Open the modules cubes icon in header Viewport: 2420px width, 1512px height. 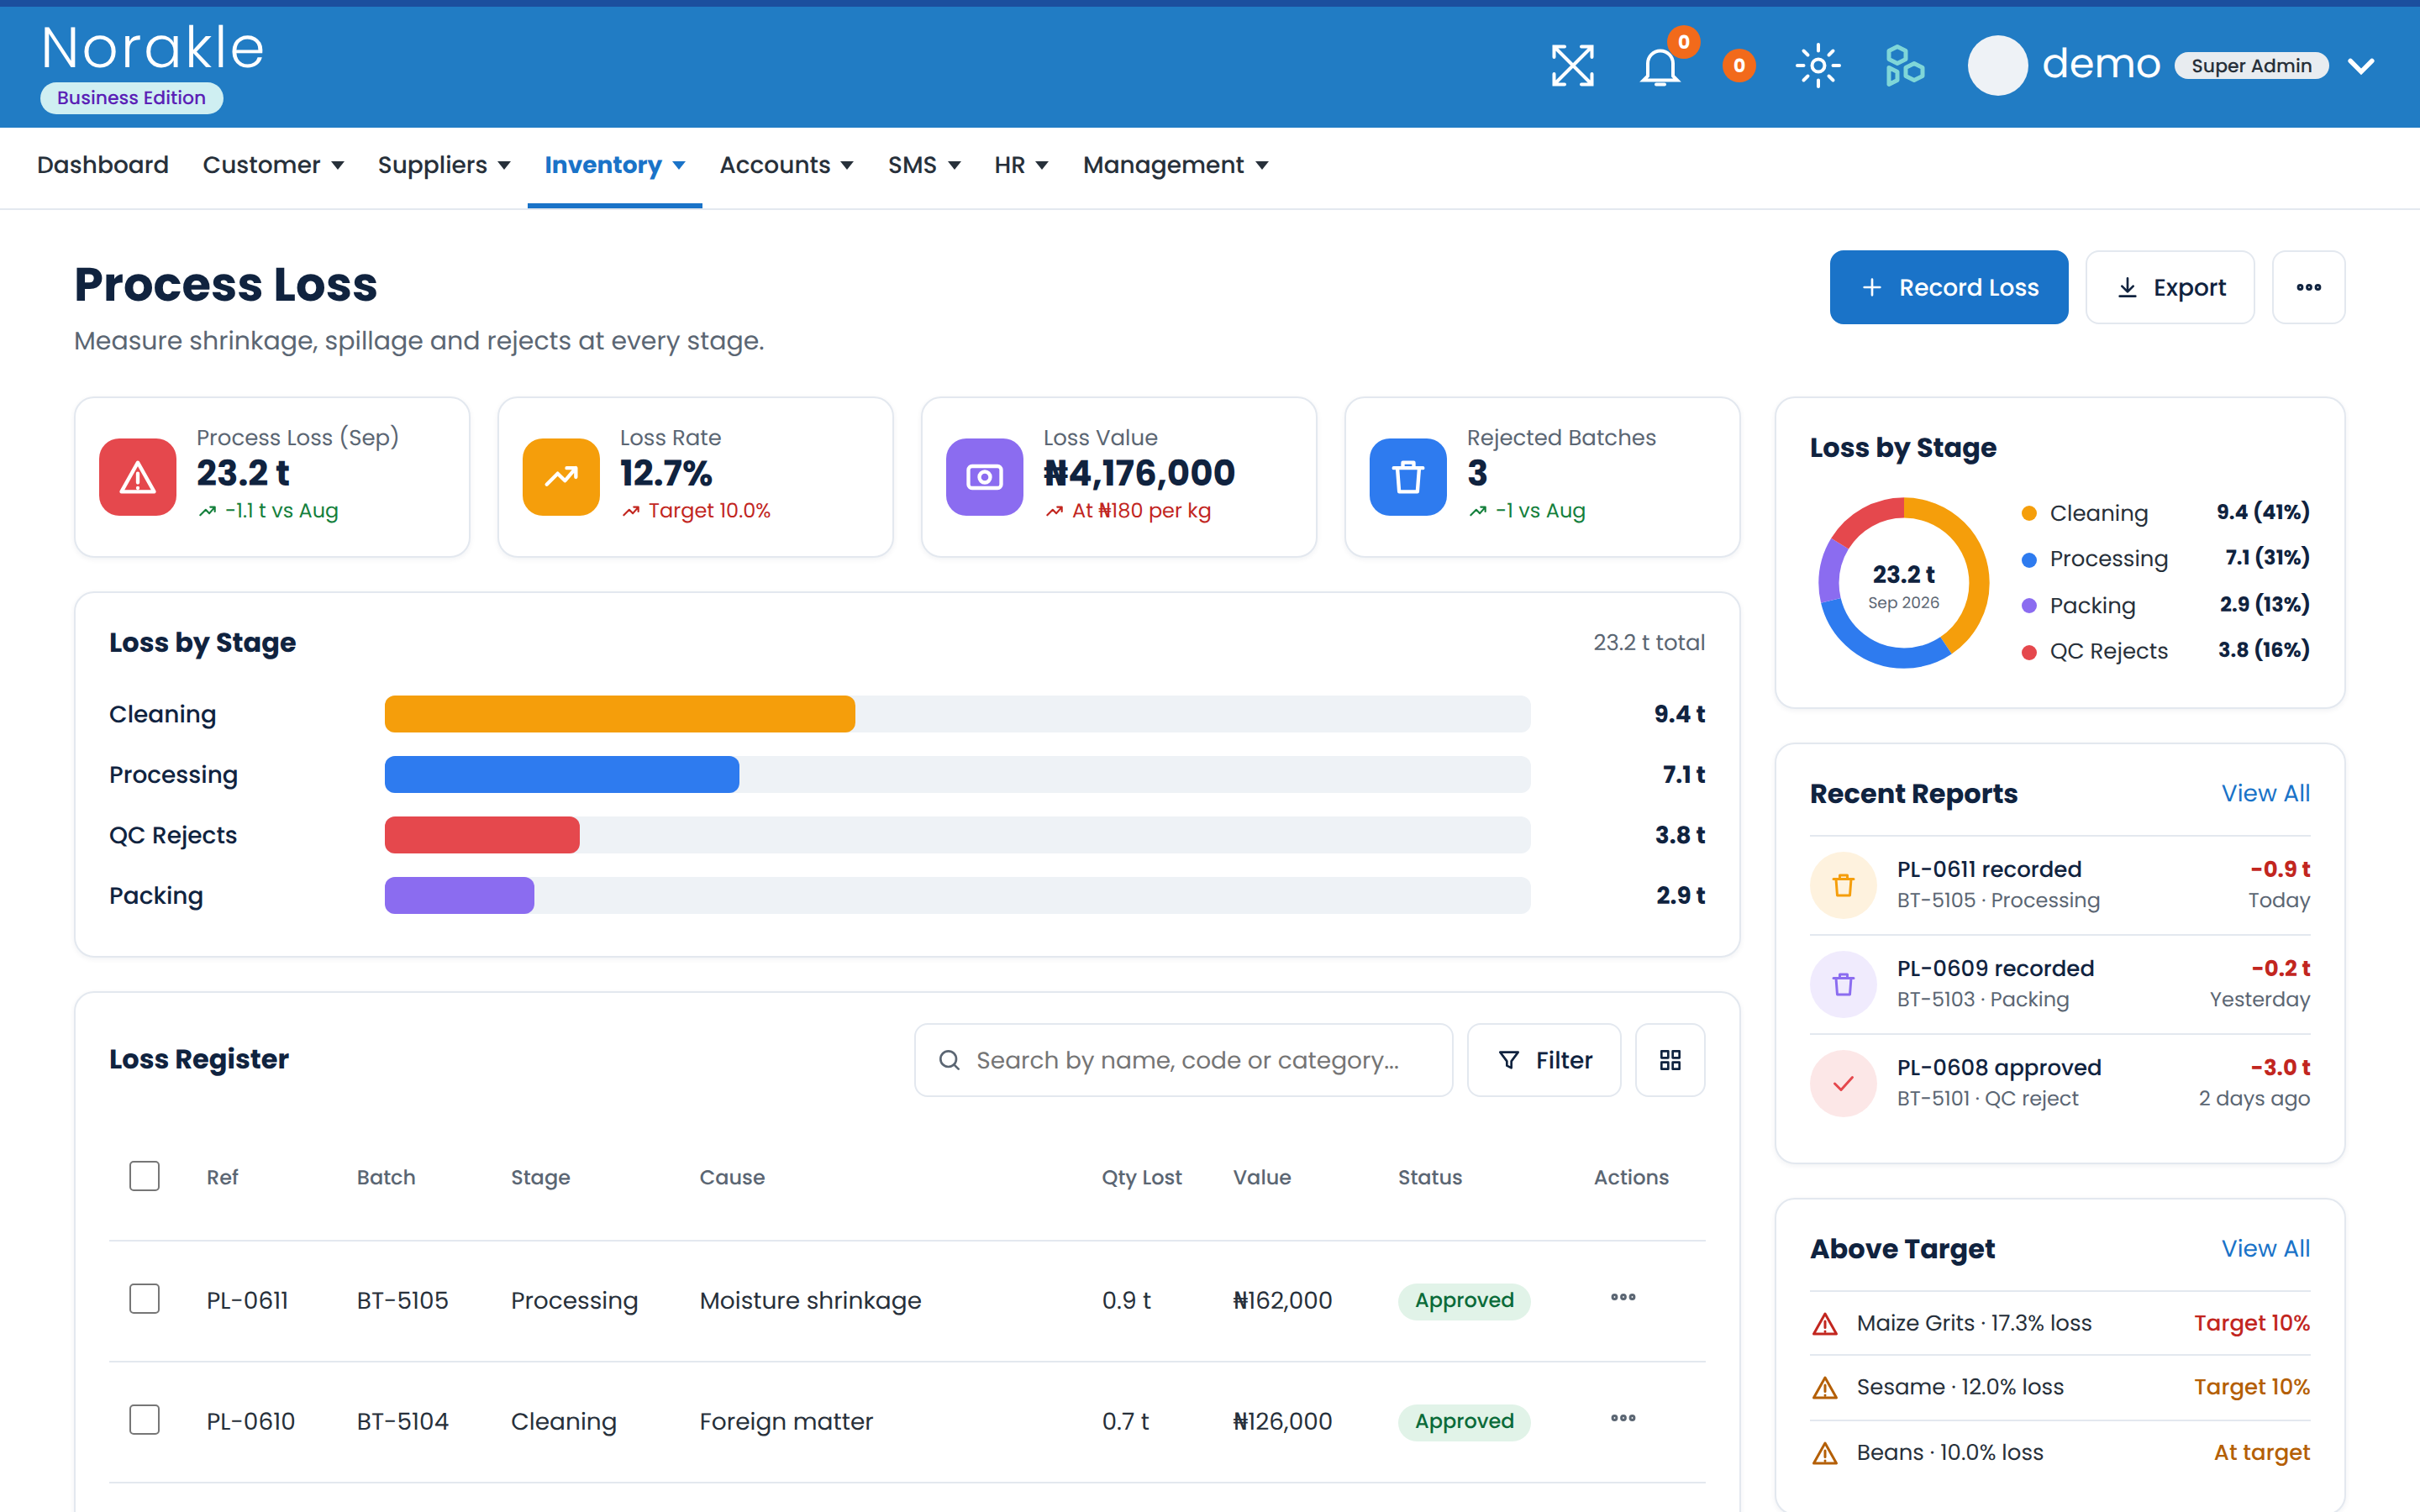point(1904,66)
